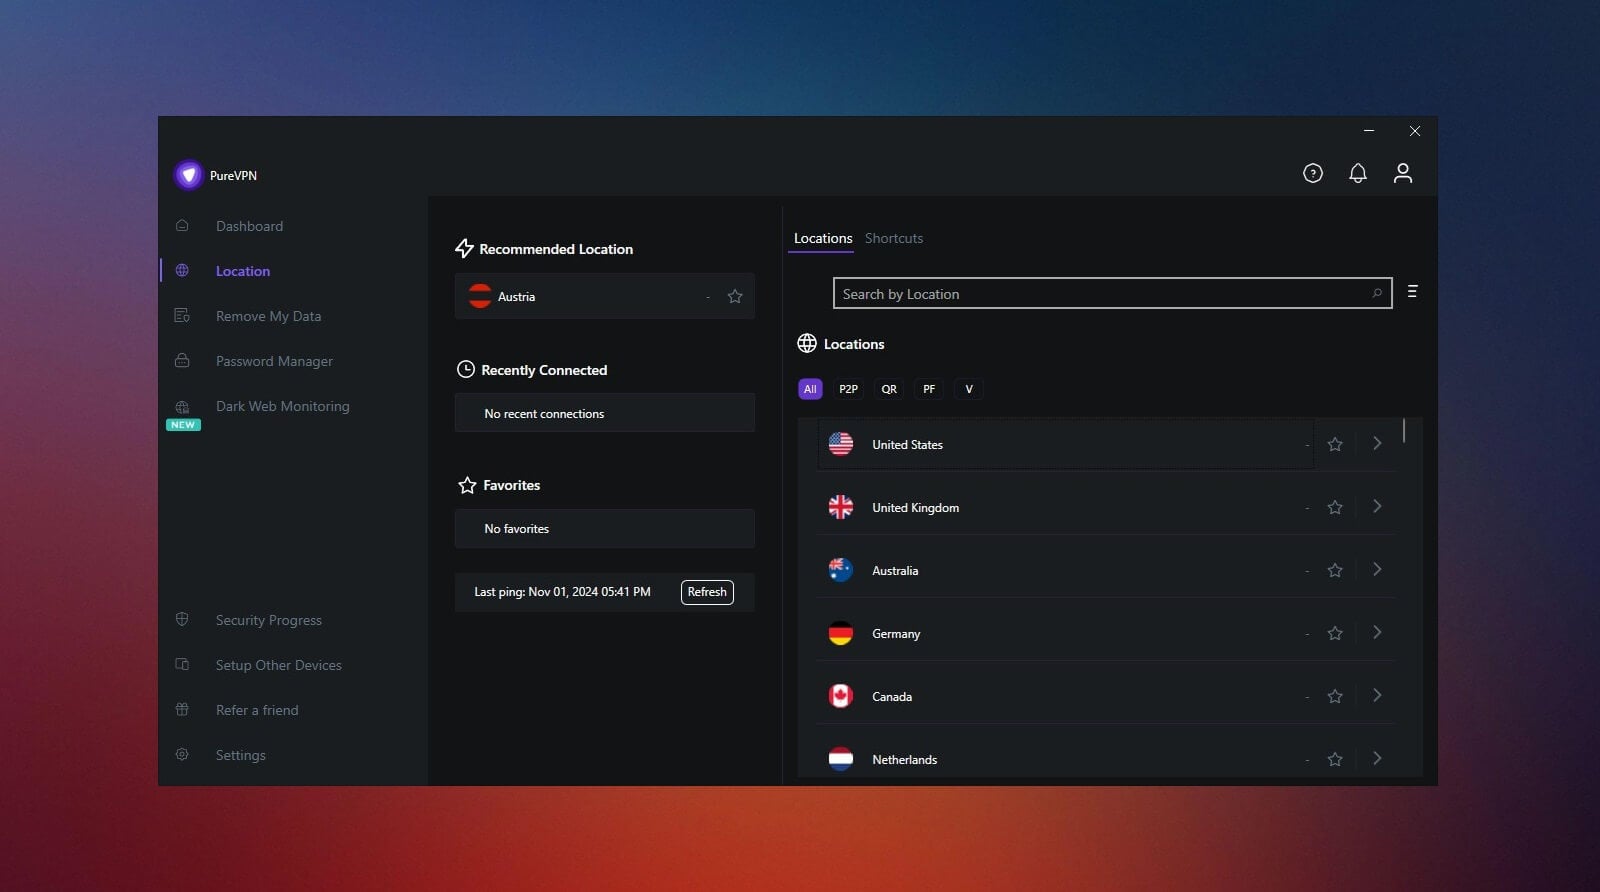
Task: Open Dark Web Monitoring page
Action: click(282, 406)
